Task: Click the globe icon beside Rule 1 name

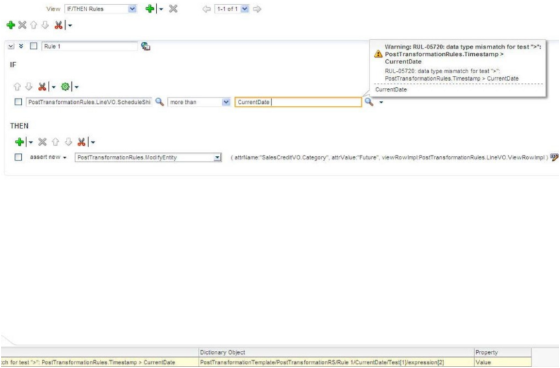Action: pyautogui.click(x=145, y=46)
